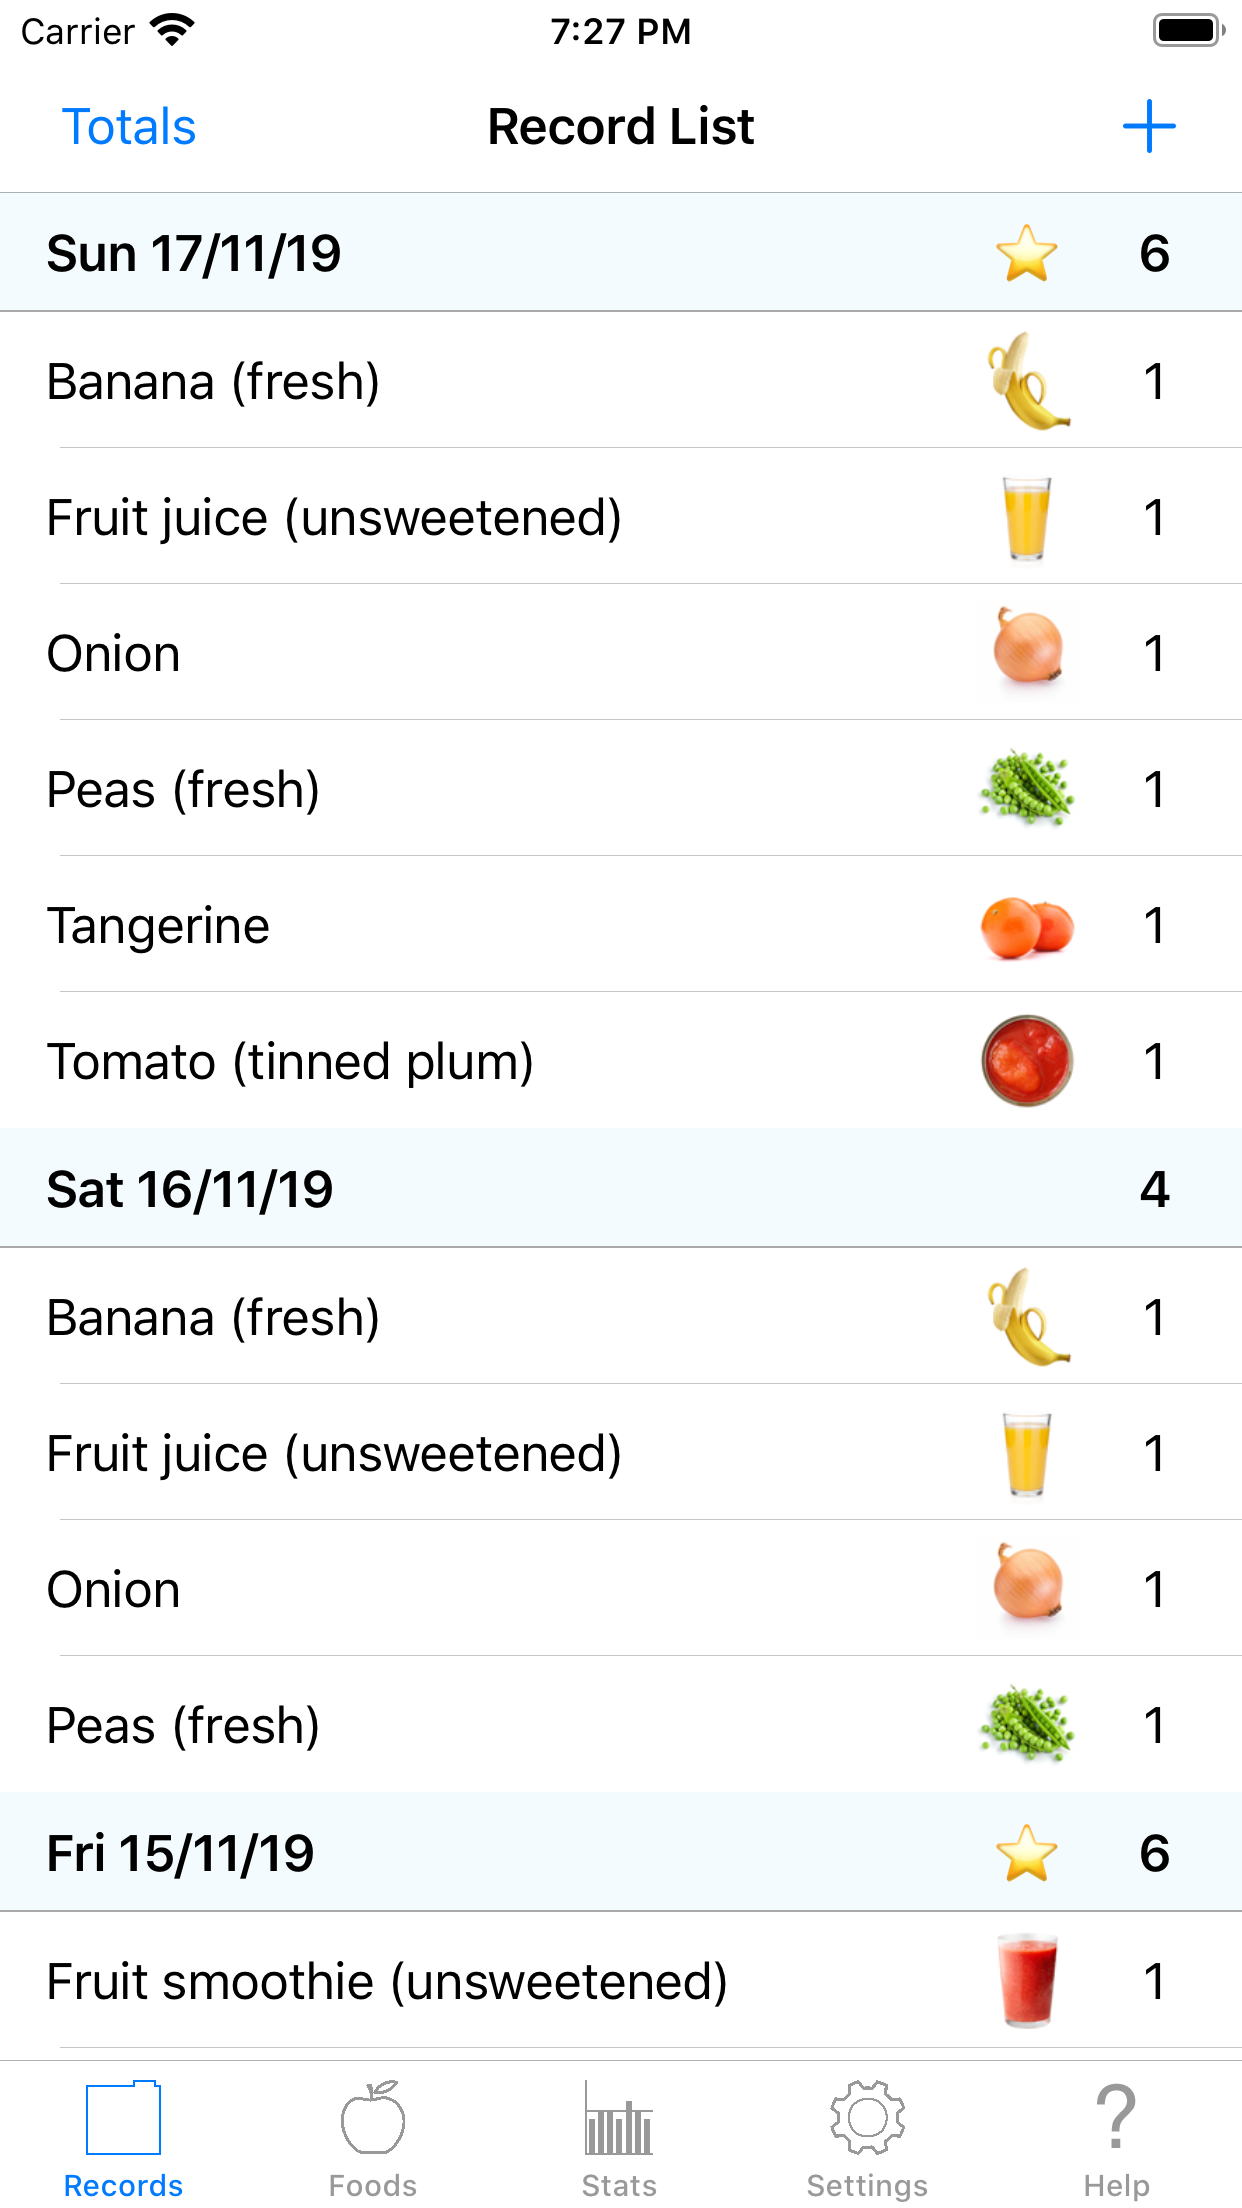Select the tangerine image in Tangerine row
Image resolution: width=1242 pixels, height=2208 pixels.
tap(1027, 926)
